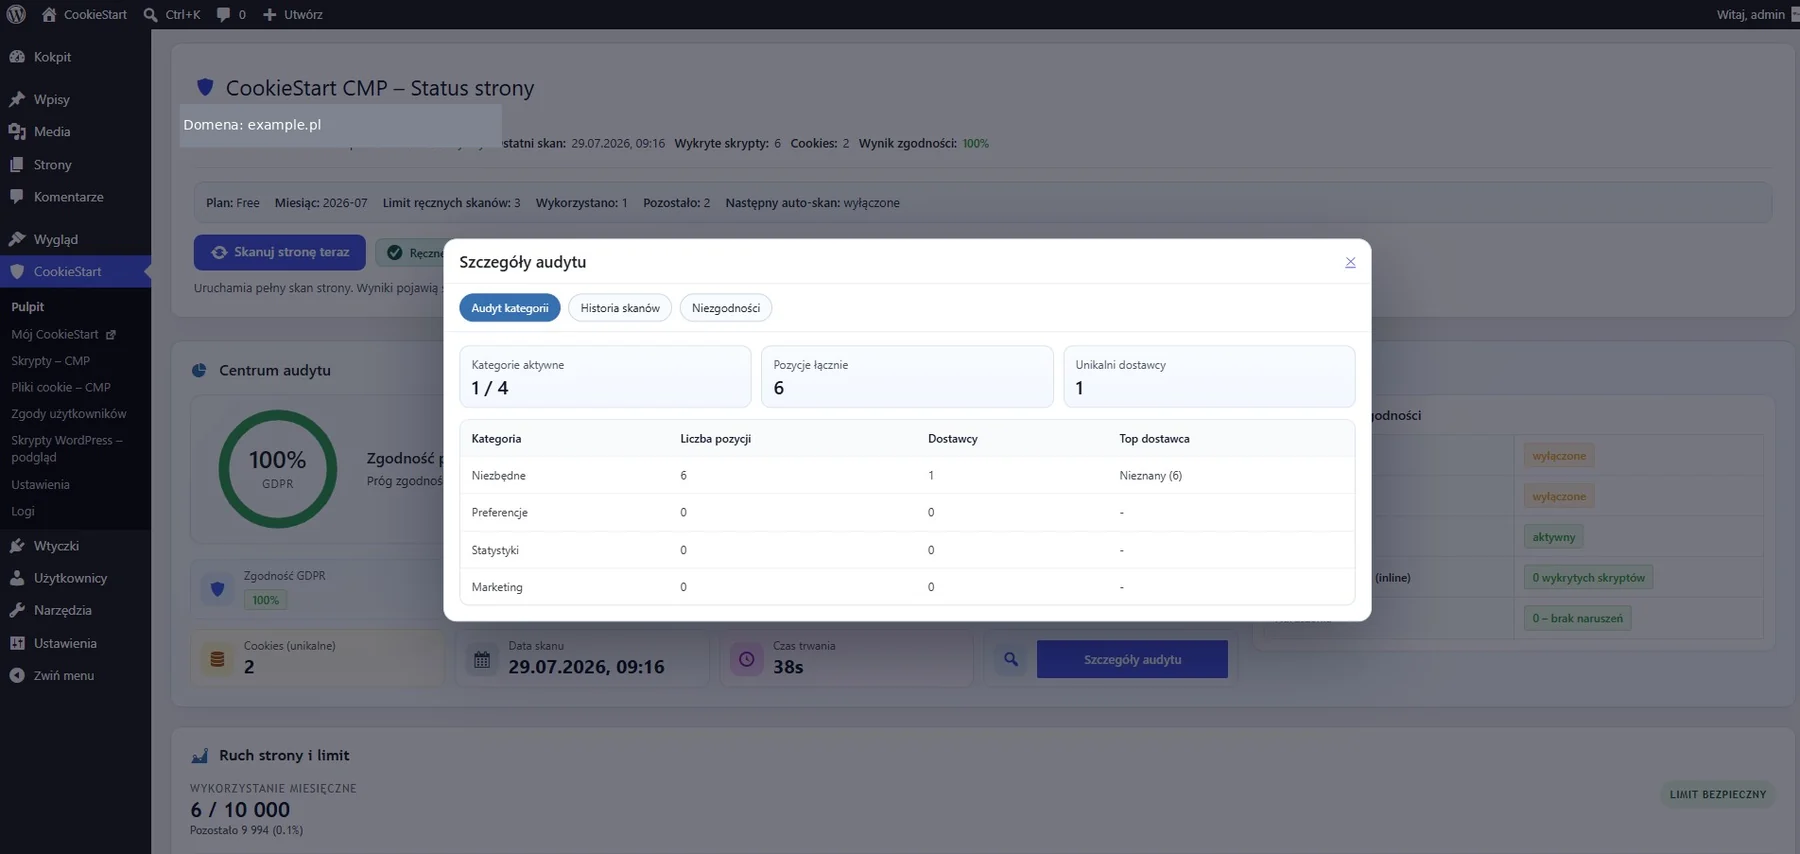Open the Pulpit submenu item
Screen dimensions: 1800x854
tap(28, 307)
